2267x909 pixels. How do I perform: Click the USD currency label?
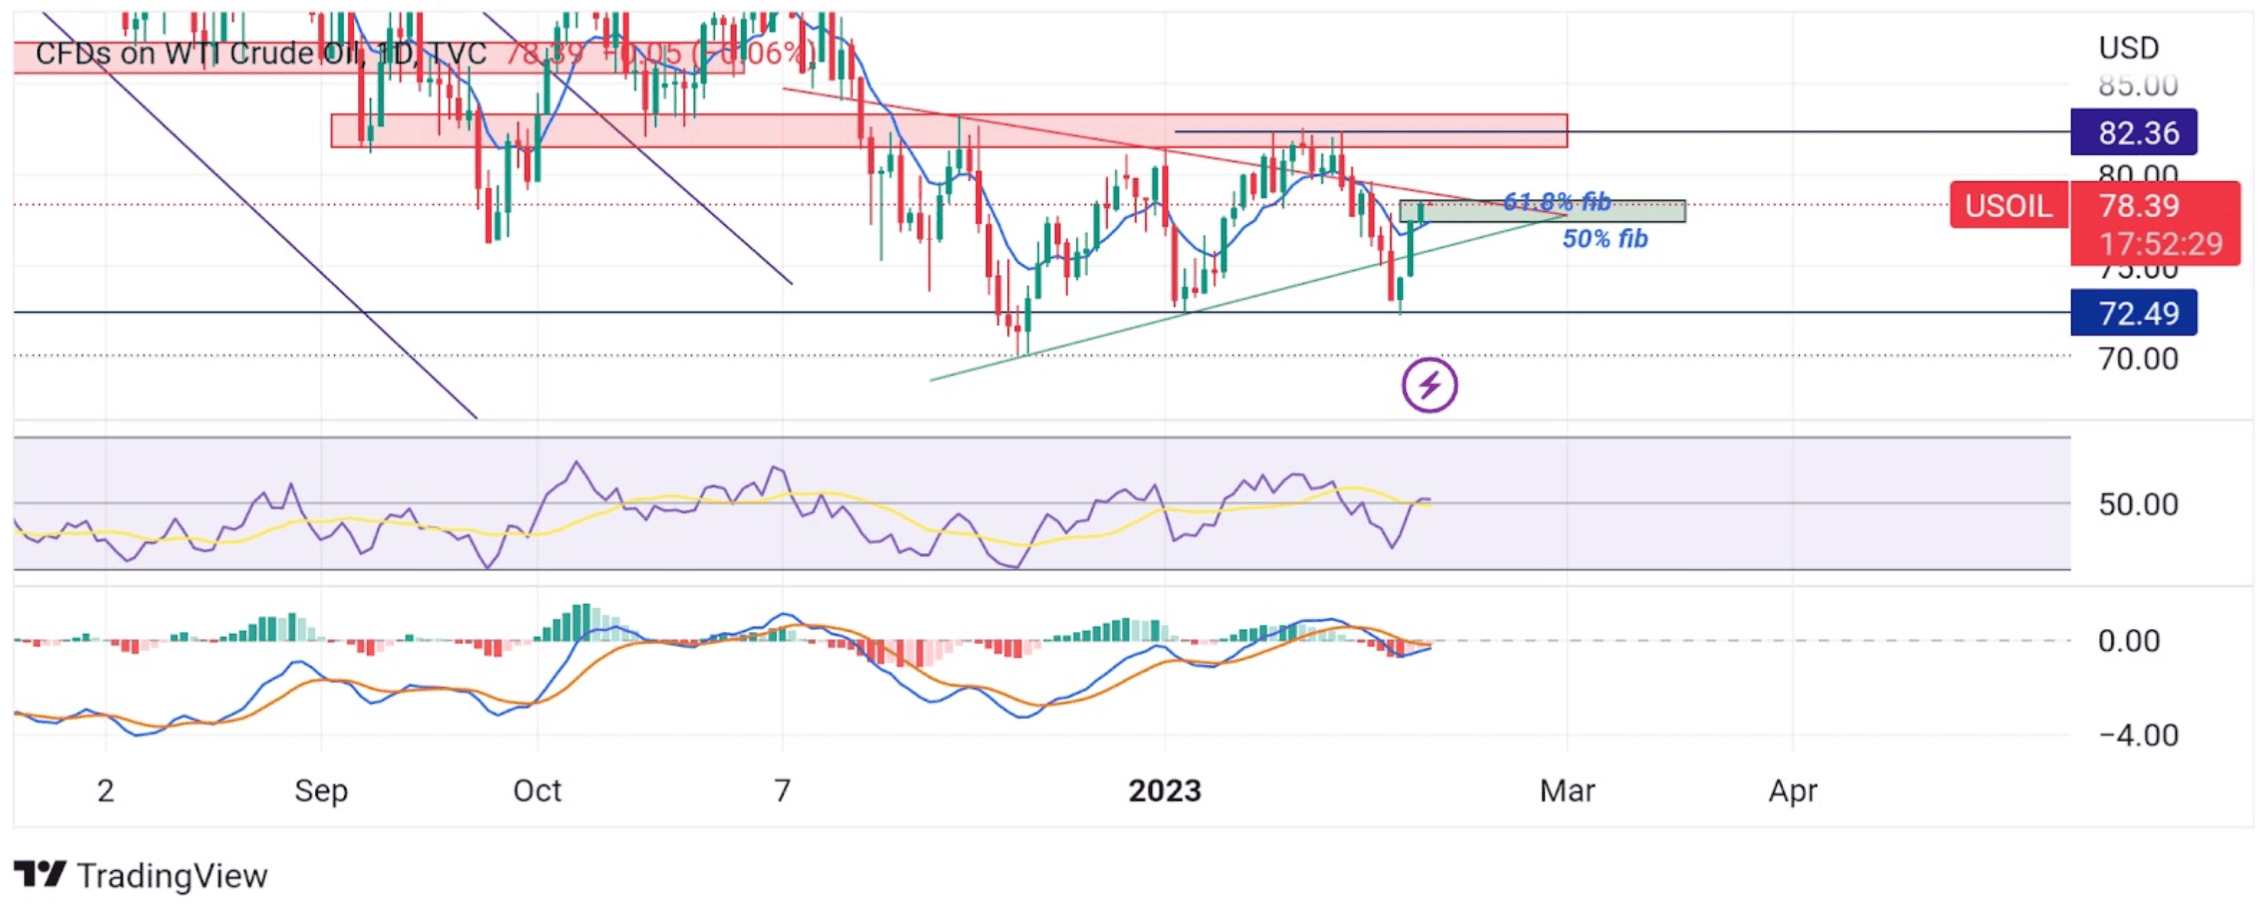tap(2129, 48)
